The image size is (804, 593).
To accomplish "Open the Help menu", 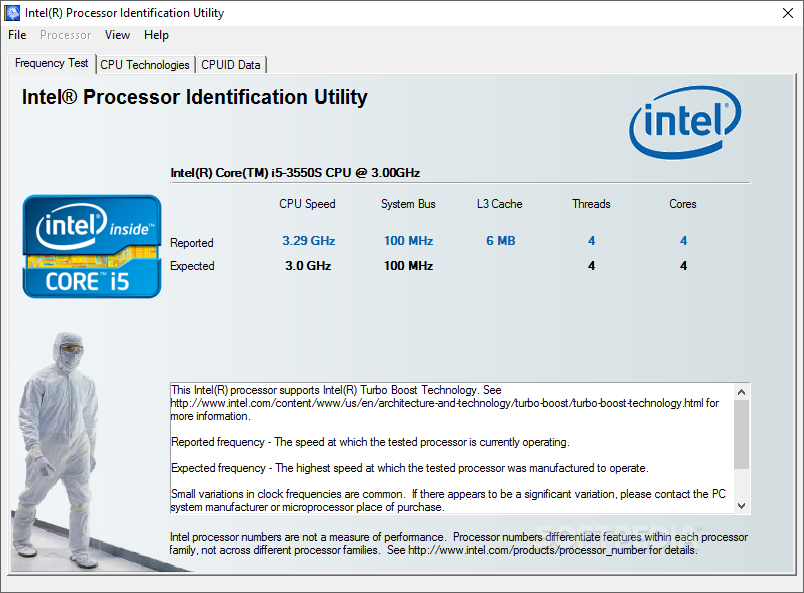I will [x=156, y=35].
